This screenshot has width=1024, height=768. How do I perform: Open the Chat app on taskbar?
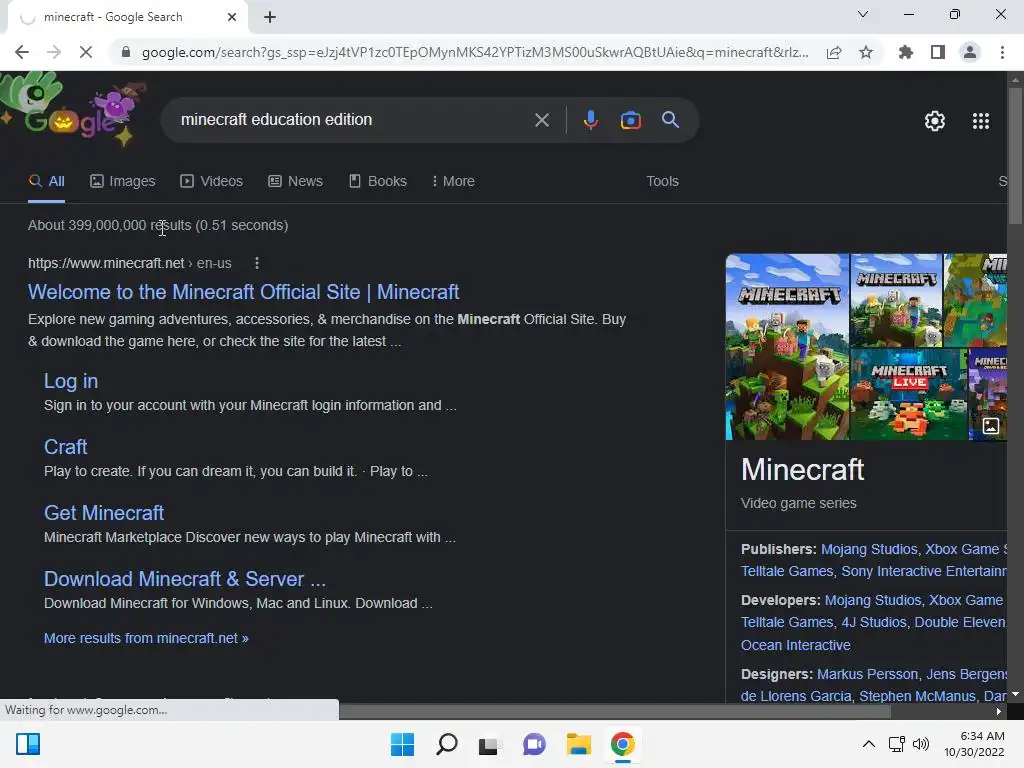click(x=534, y=744)
